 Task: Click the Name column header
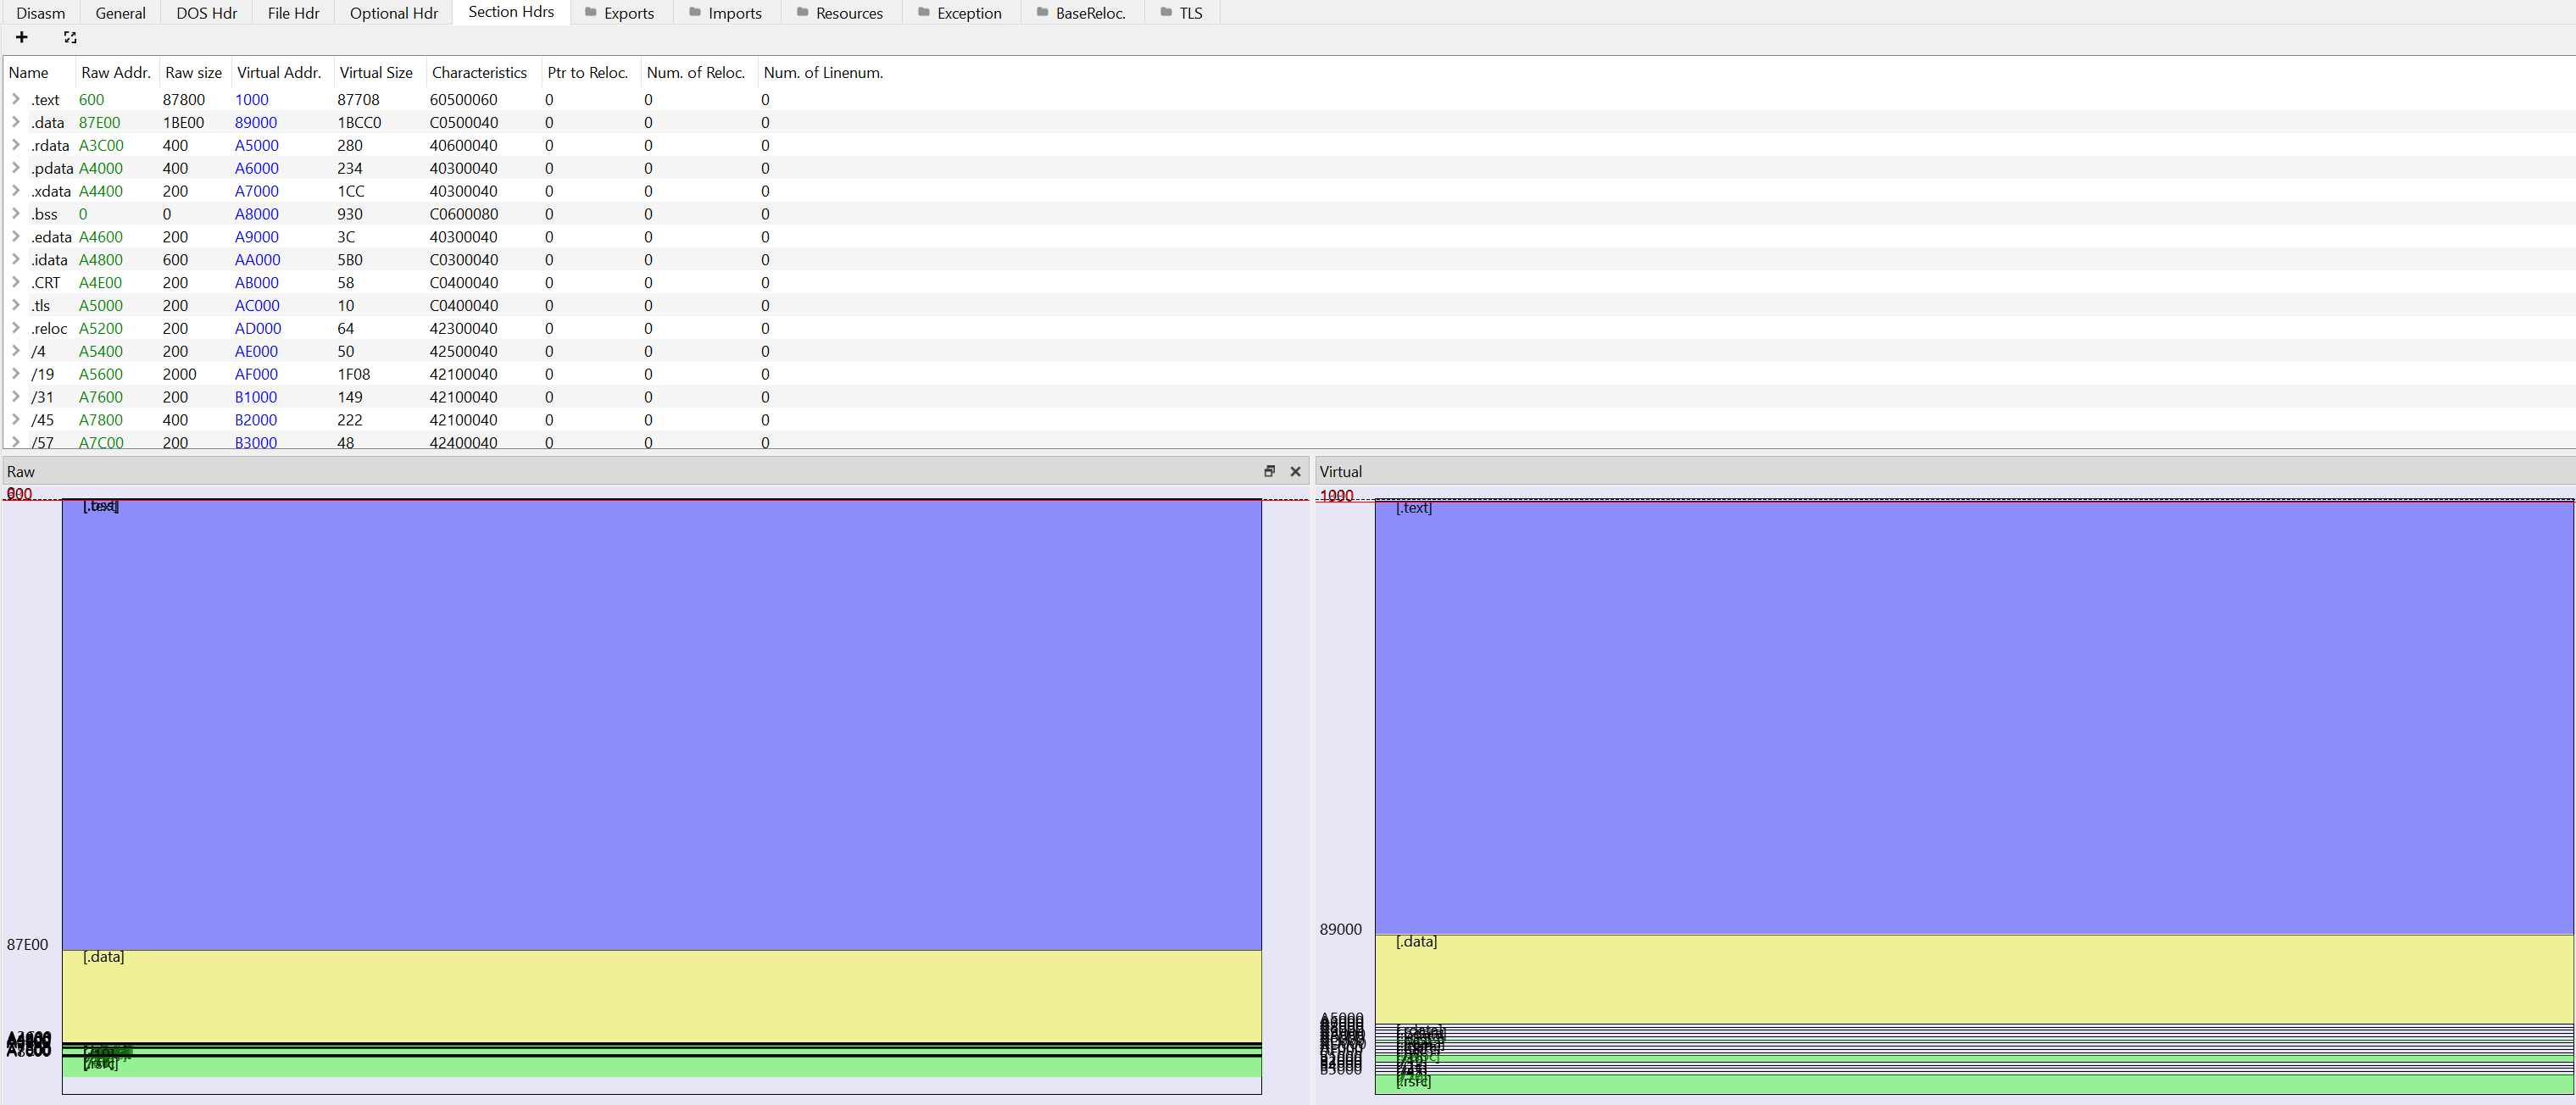(x=40, y=72)
